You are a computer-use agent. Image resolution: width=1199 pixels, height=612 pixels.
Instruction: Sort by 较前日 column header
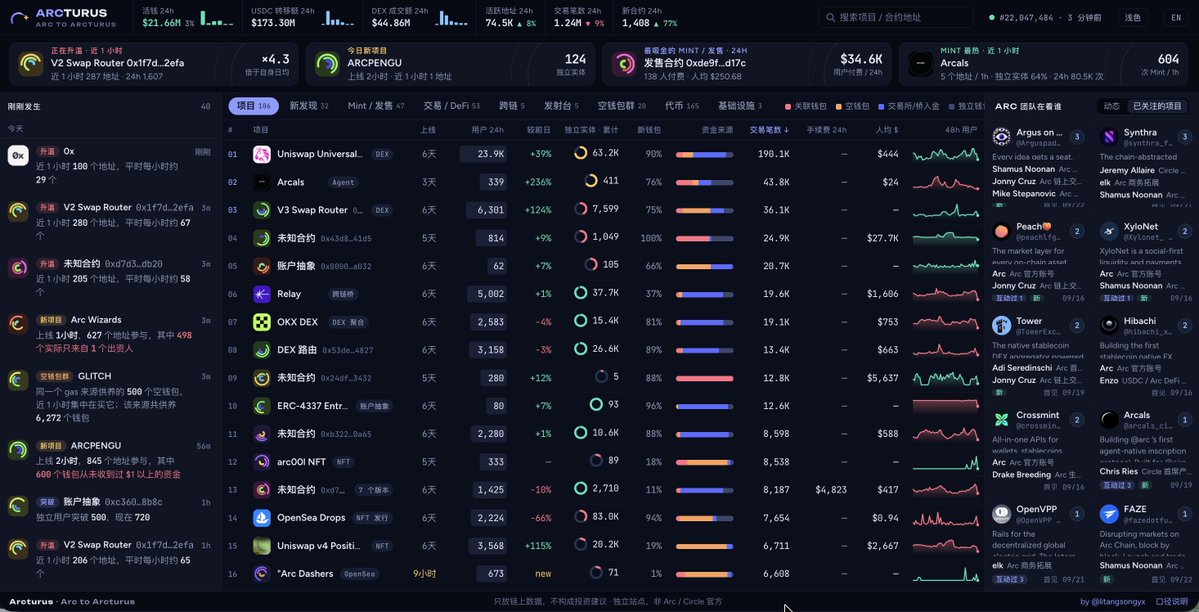tap(539, 130)
